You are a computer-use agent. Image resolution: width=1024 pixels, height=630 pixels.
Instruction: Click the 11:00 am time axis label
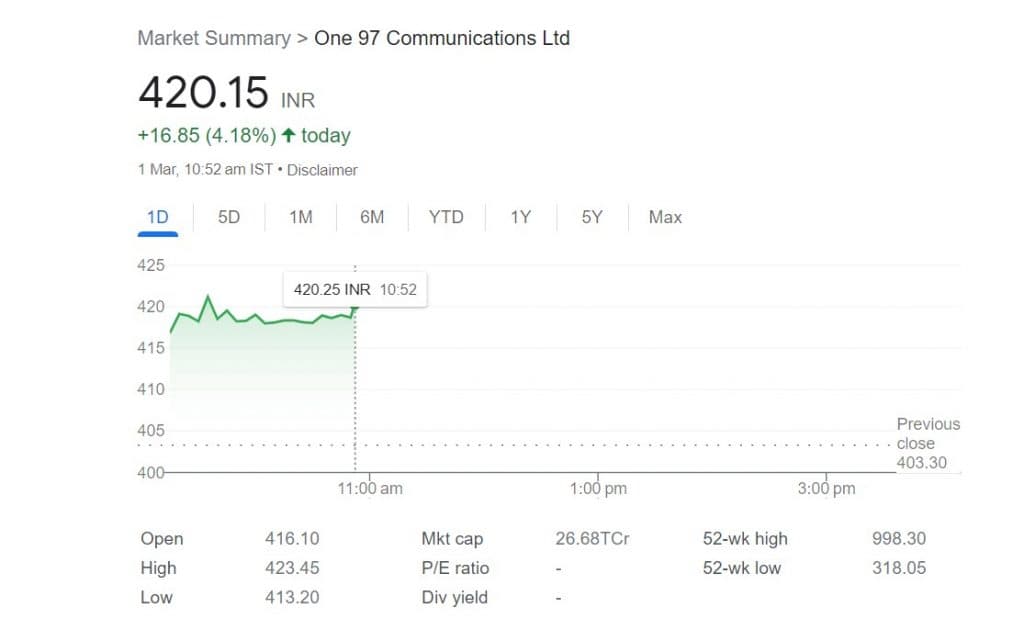pos(370,489)
